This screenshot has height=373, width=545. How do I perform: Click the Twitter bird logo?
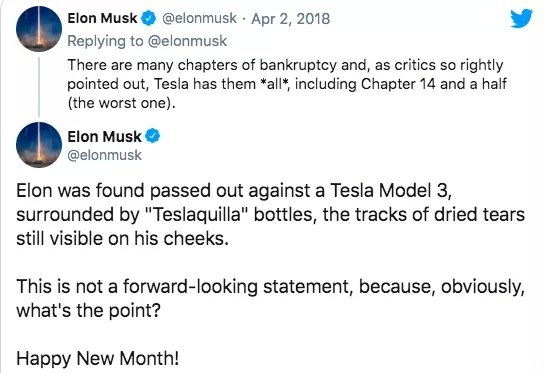[521, 18]
